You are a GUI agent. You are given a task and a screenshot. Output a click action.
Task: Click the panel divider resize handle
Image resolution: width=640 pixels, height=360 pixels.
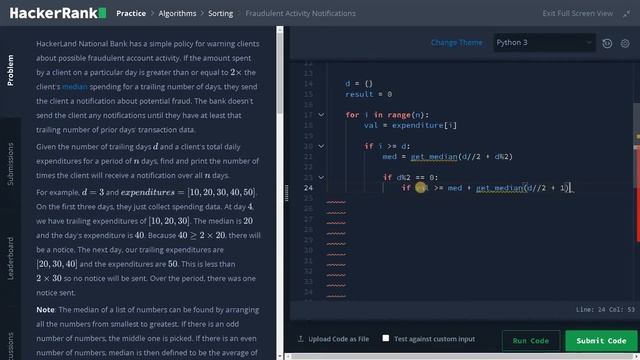tap(287, 193)
